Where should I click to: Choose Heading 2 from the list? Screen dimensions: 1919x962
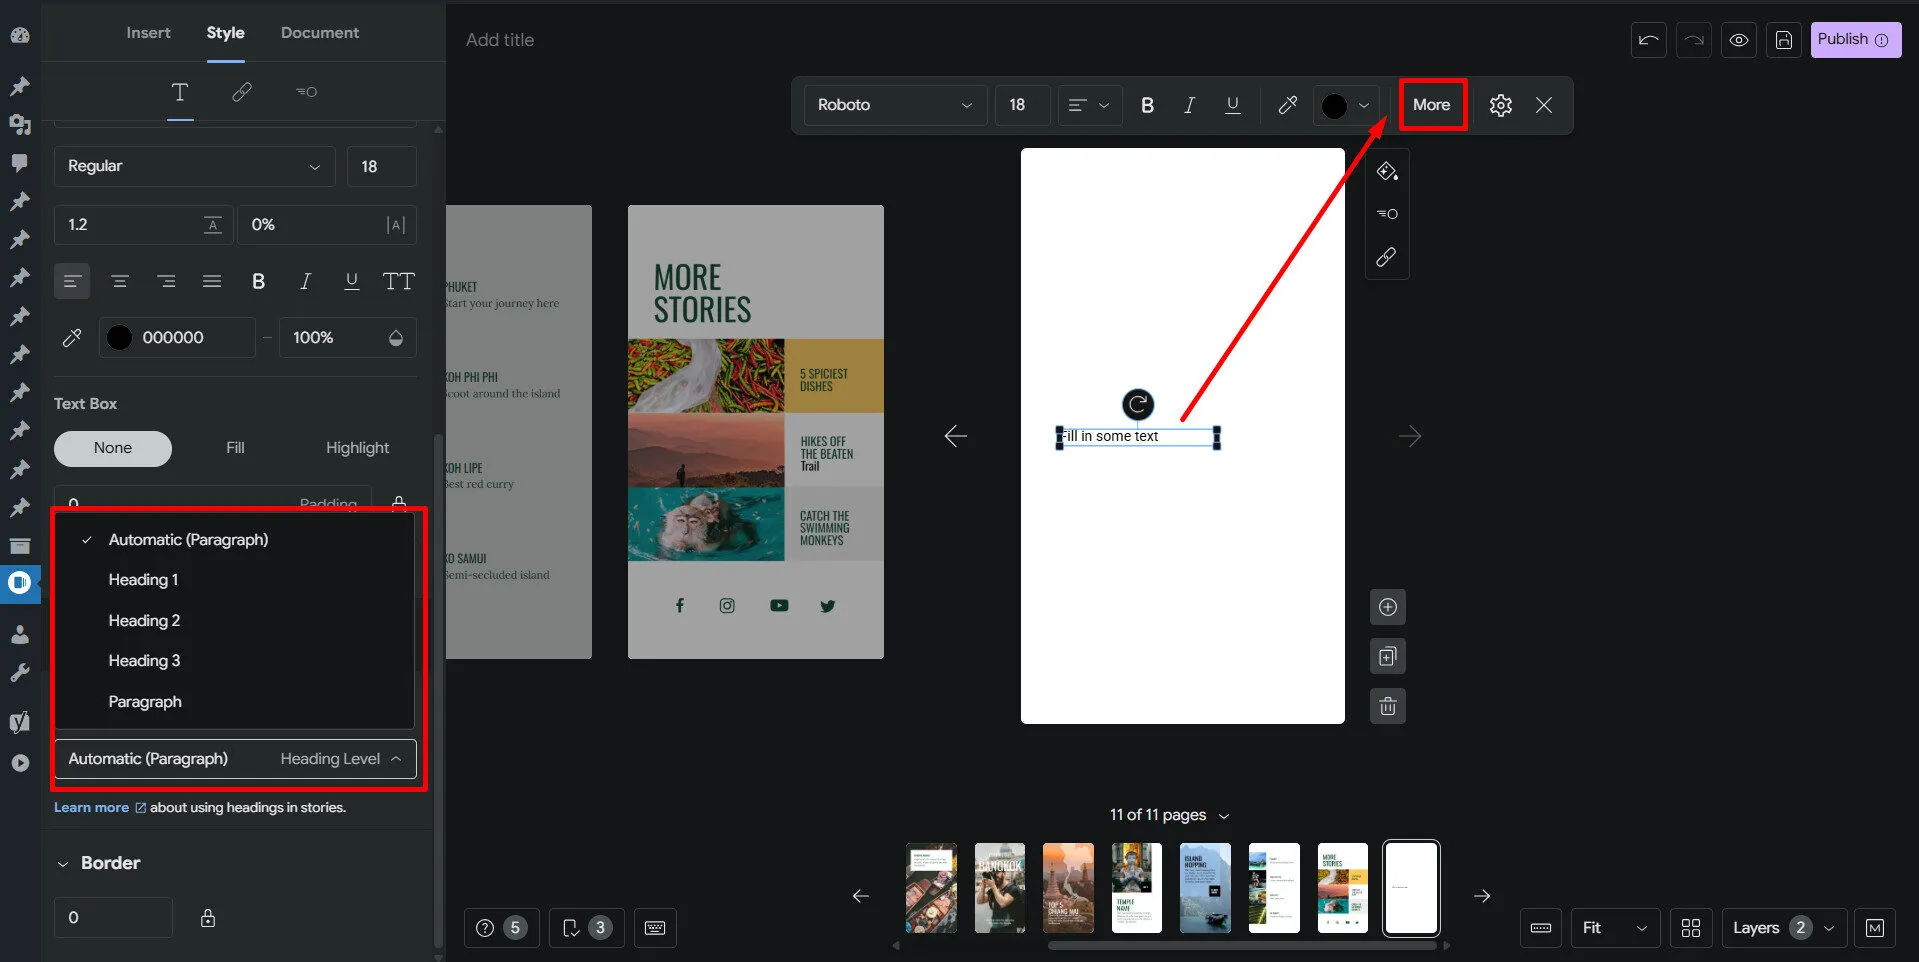144,621
